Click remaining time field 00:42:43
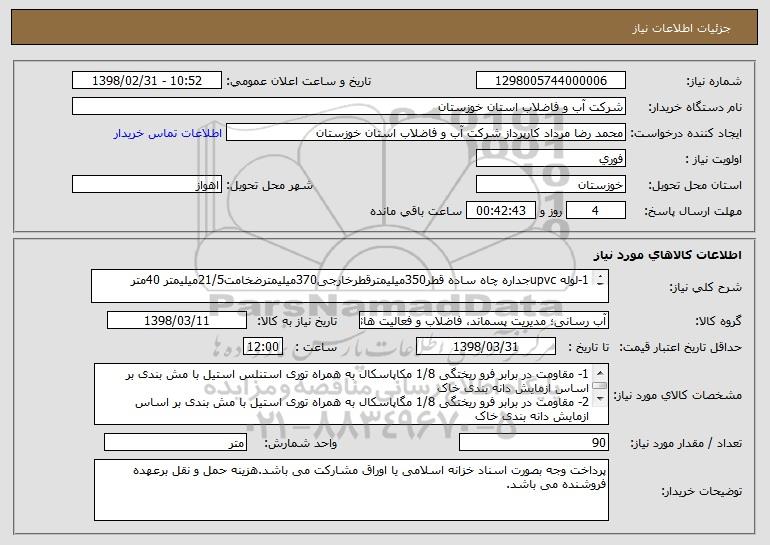 500,210
